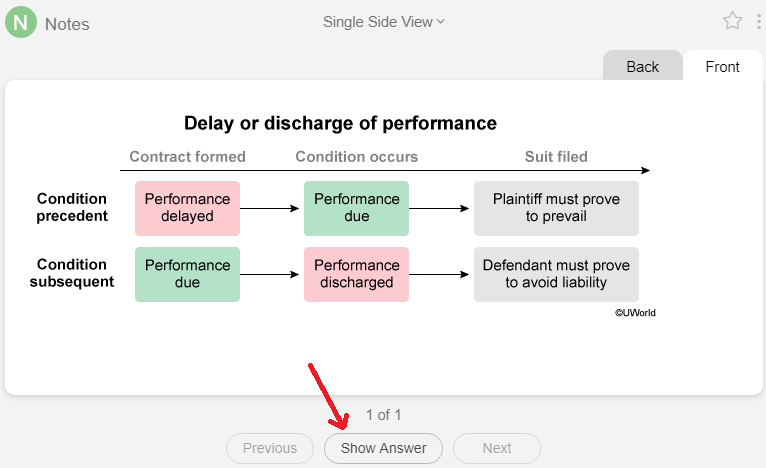The width and height of the screenshot is (766, 468).
Task: Click the Defendant must prove box
Action: (x=556, y=274)
